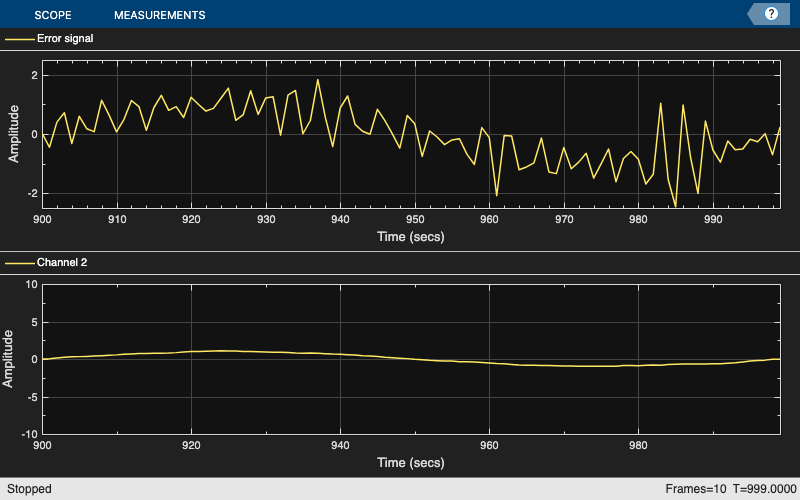Click the 980 tick on bottom plot

[638, 445]
